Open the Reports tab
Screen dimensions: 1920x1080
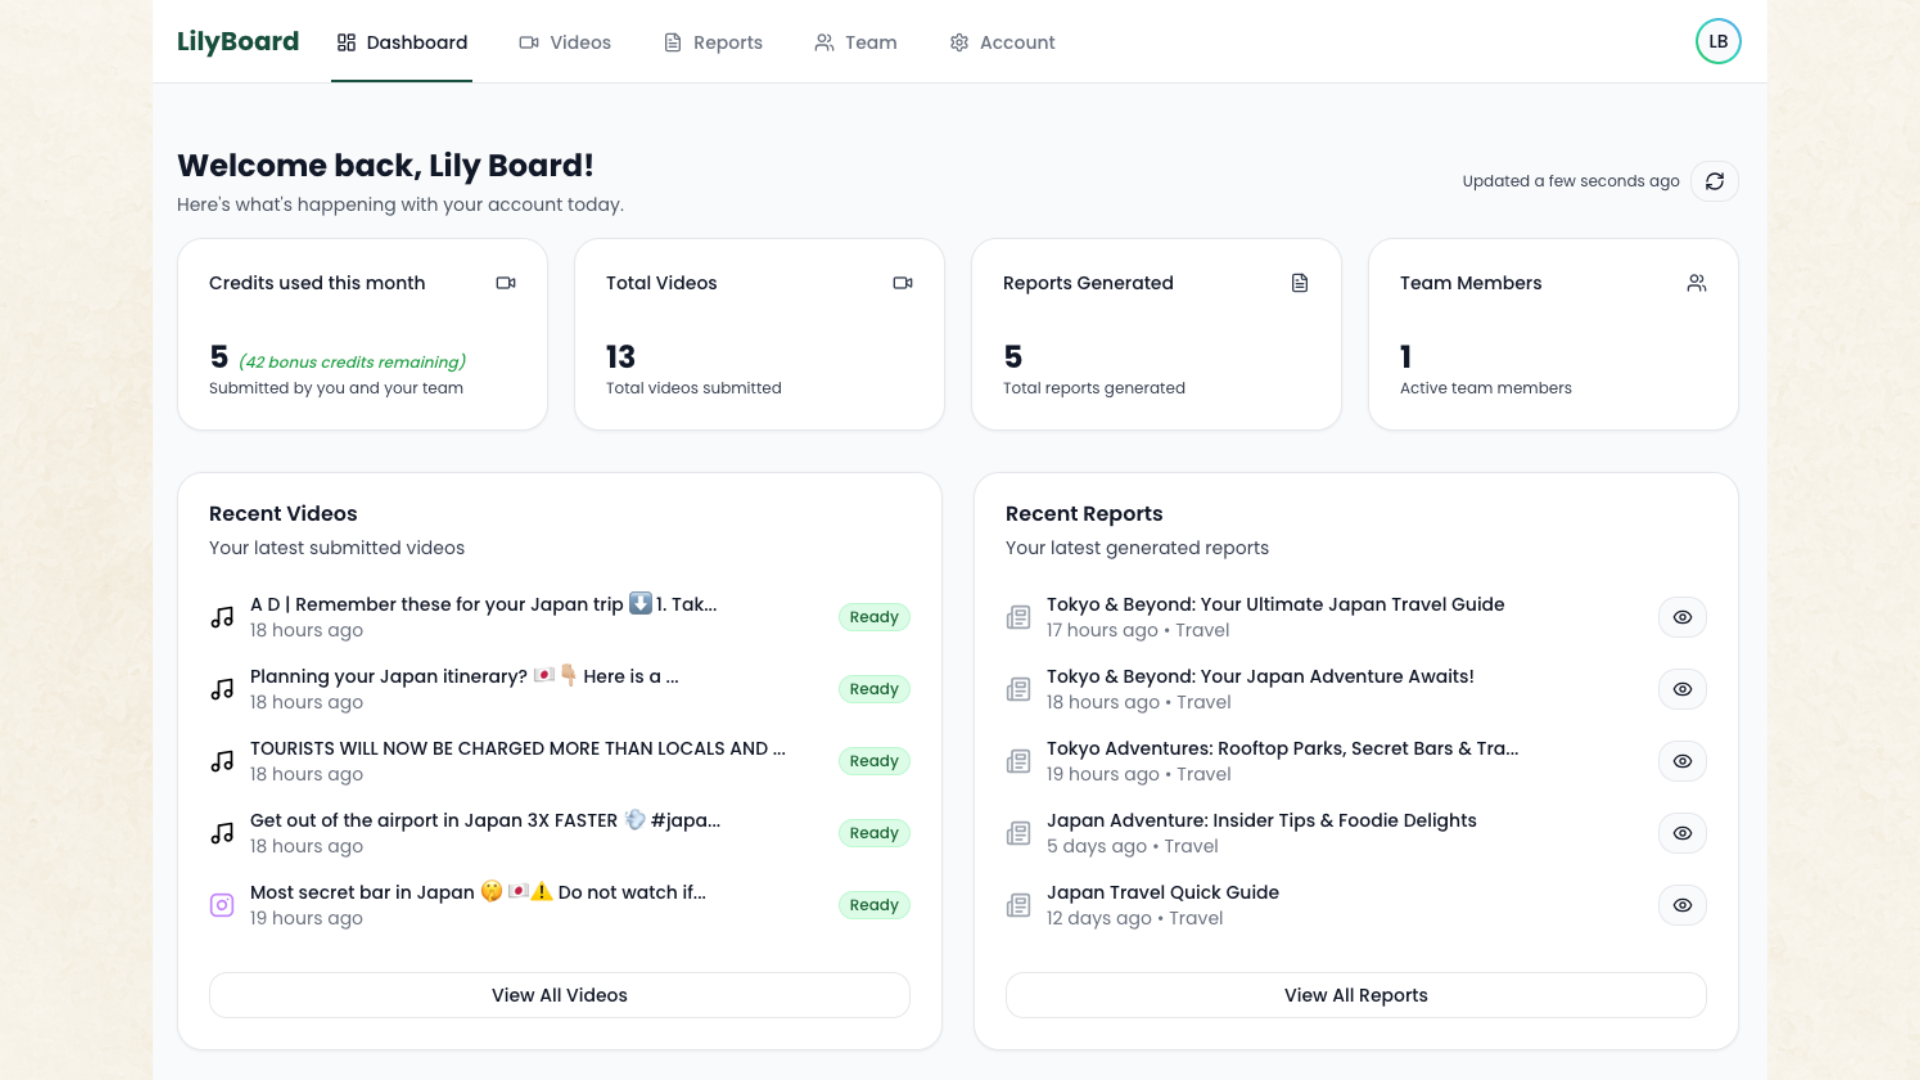pos(713,42)
